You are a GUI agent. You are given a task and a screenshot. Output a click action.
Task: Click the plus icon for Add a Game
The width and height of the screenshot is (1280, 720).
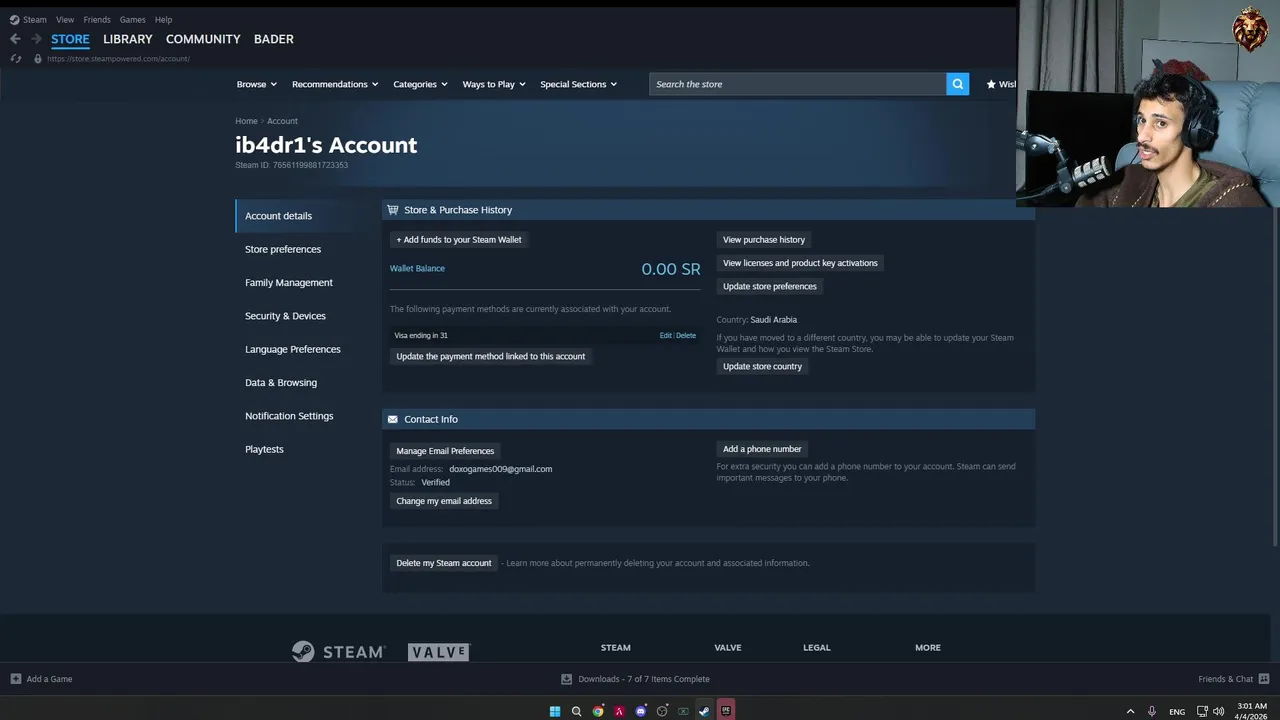pos(15,679)
